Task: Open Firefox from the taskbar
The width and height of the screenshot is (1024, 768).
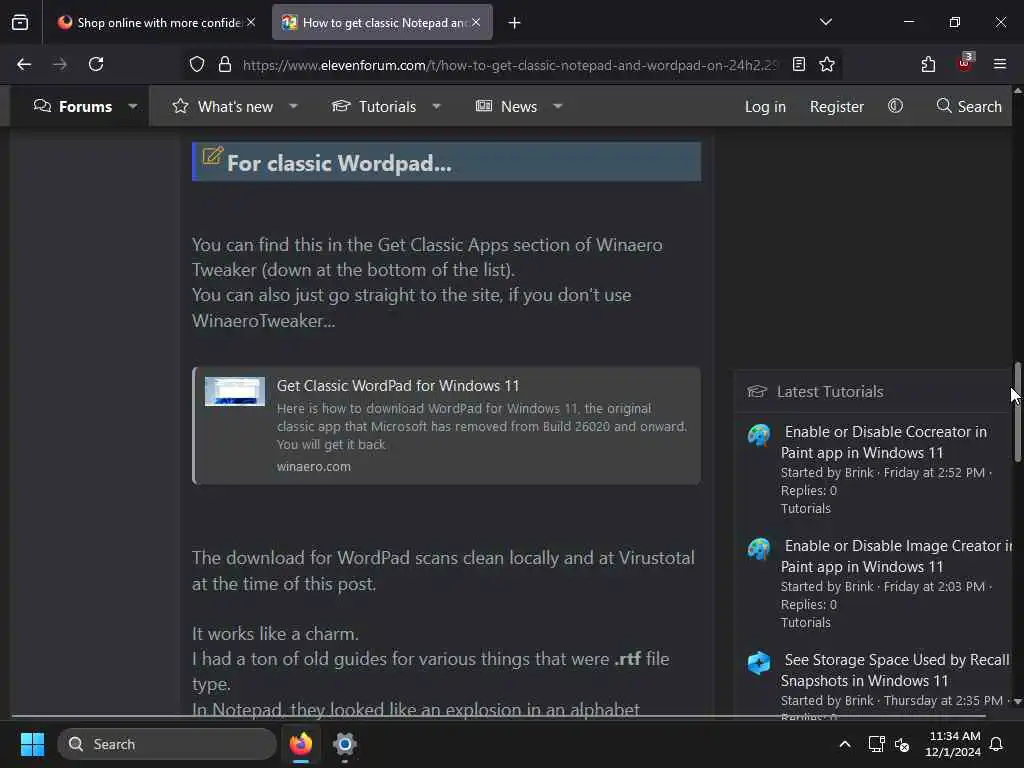Action: [300, 744]
